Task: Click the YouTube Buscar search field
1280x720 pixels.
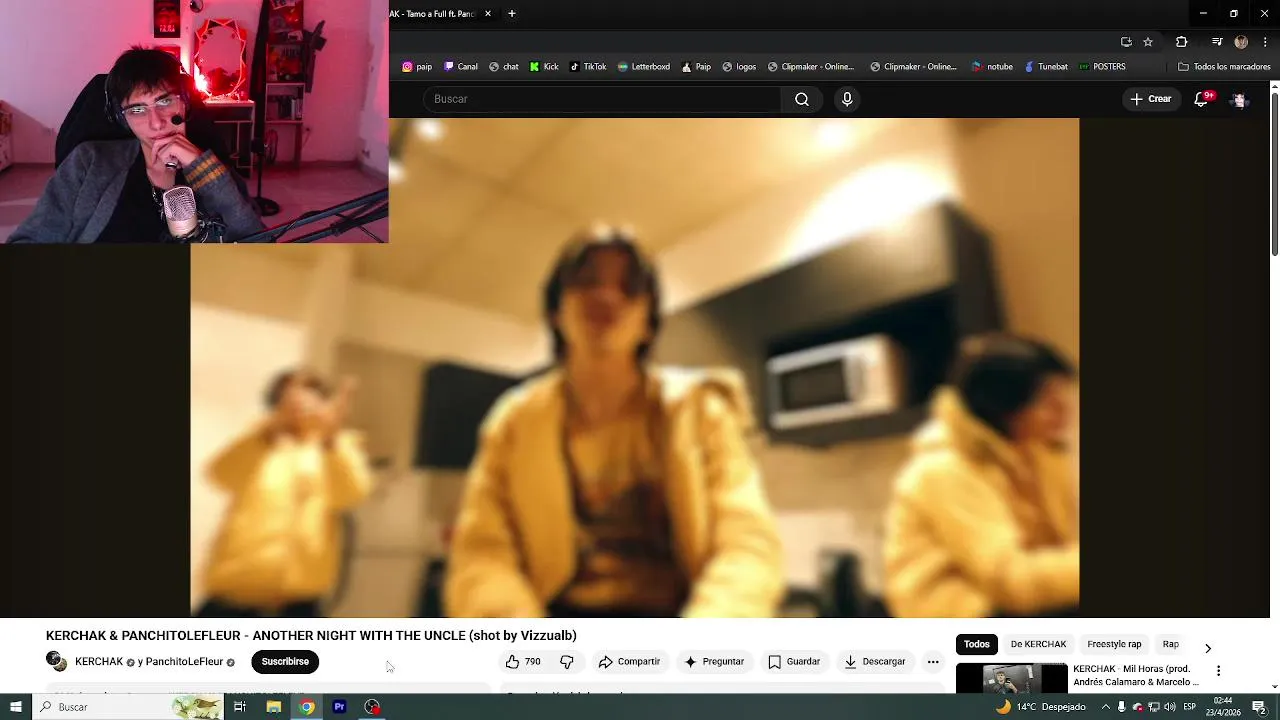Action: coord(603,99)
